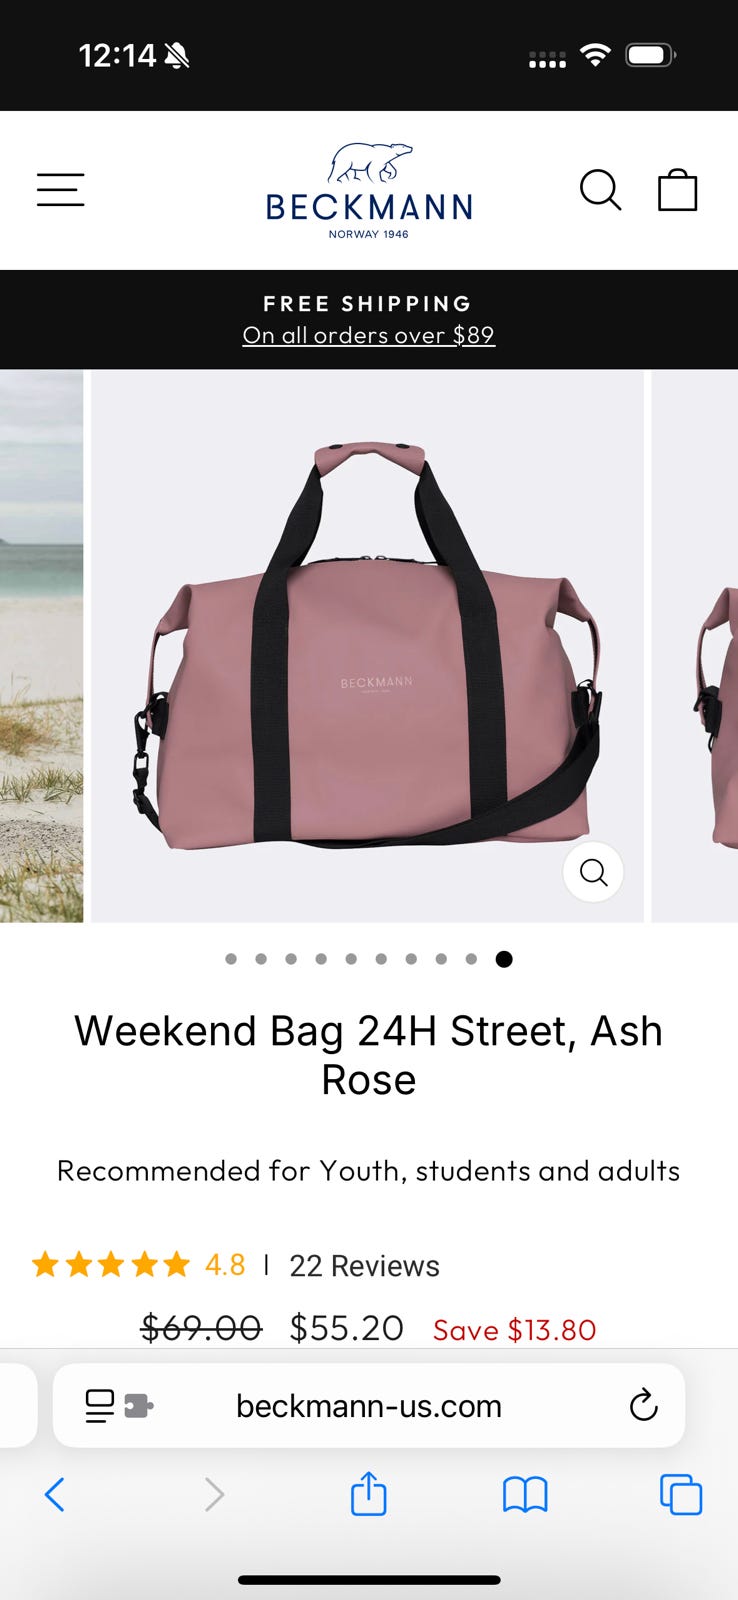Tap the beckmann-us.com address field
738x1600 pixels.
coord(369,1405)
